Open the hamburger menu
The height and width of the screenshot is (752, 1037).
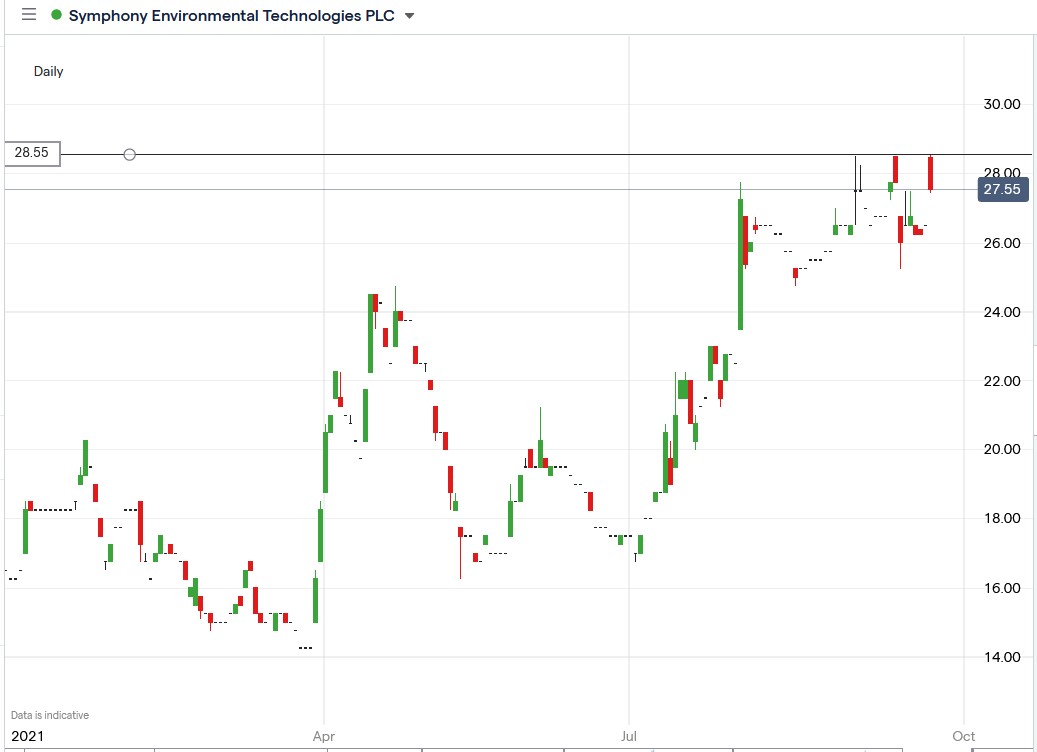click(28, 15)
